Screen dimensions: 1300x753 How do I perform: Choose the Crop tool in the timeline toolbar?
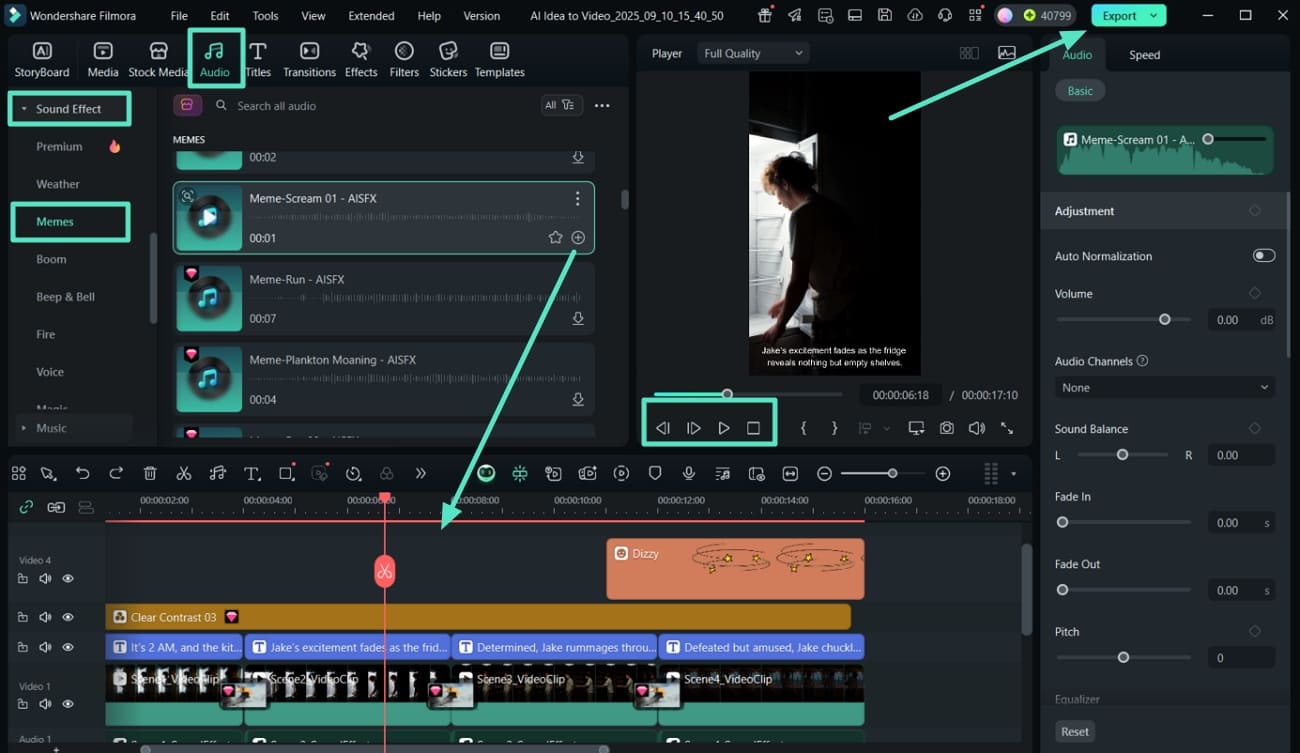(286, 474)
